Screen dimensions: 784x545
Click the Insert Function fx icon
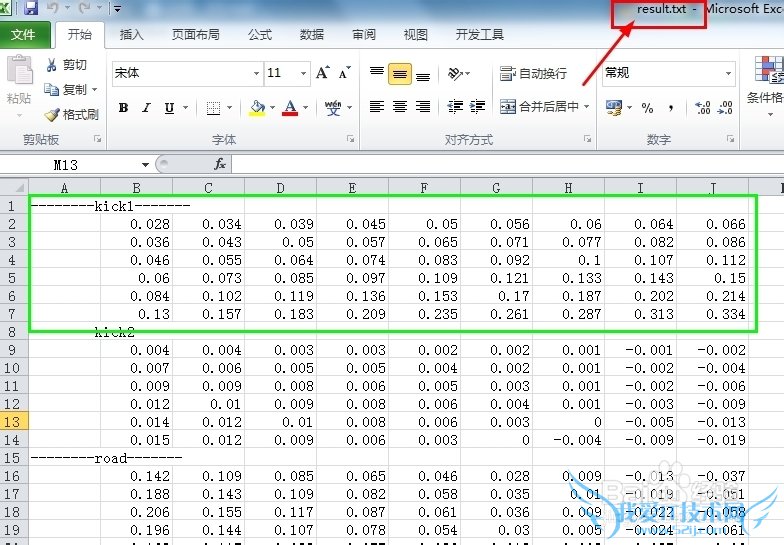tap(220, 164)
